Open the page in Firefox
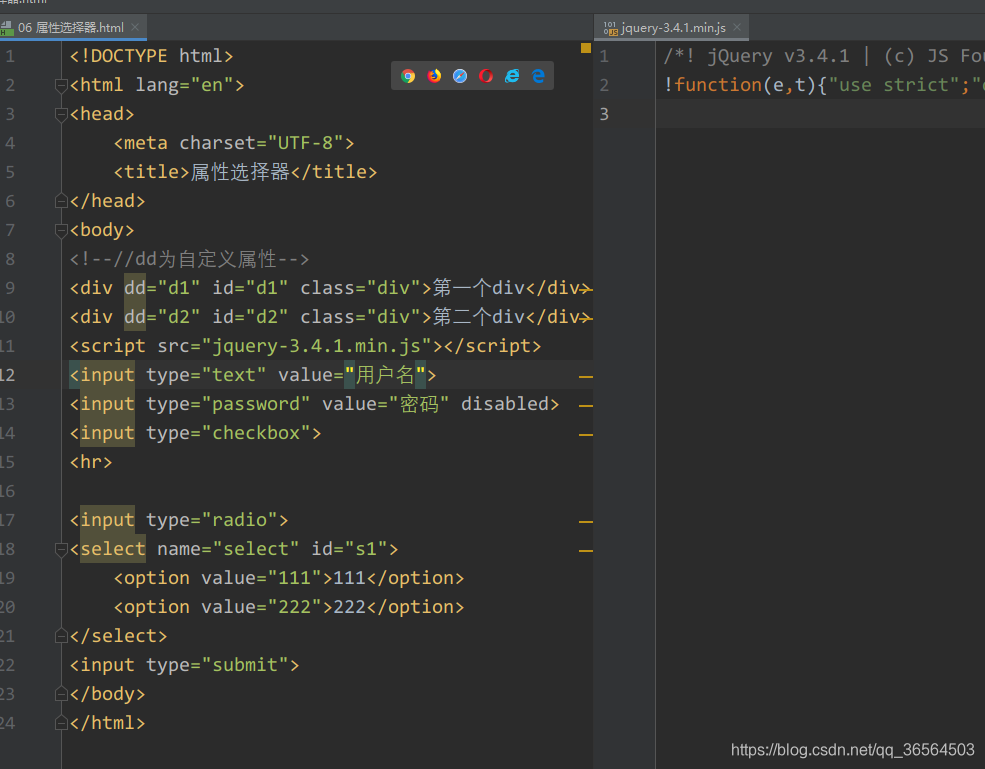The width and height of the screenshot is (985, 769). (x=433, y=75)
